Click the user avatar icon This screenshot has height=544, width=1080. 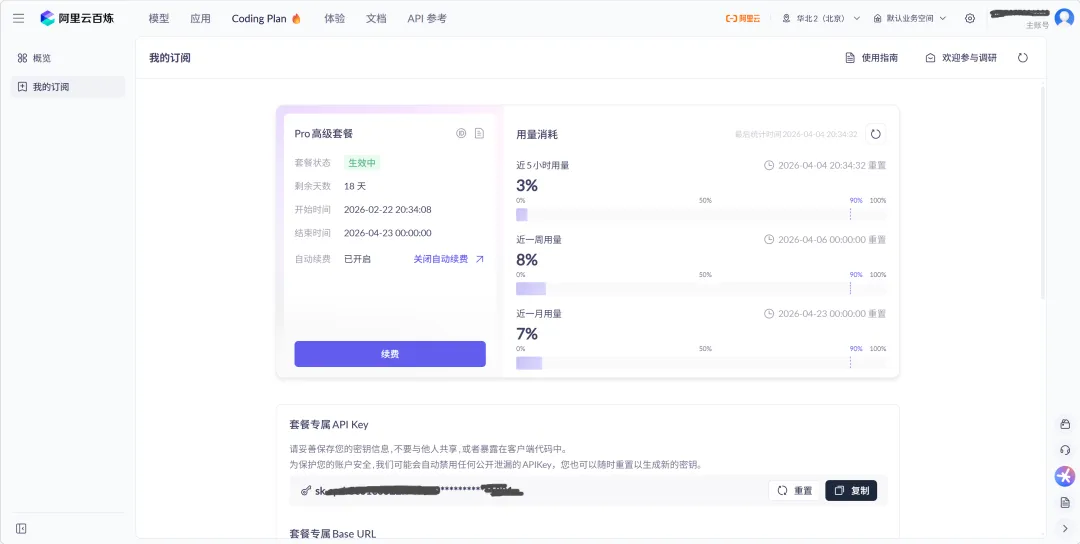click(x=1065, y=18)
